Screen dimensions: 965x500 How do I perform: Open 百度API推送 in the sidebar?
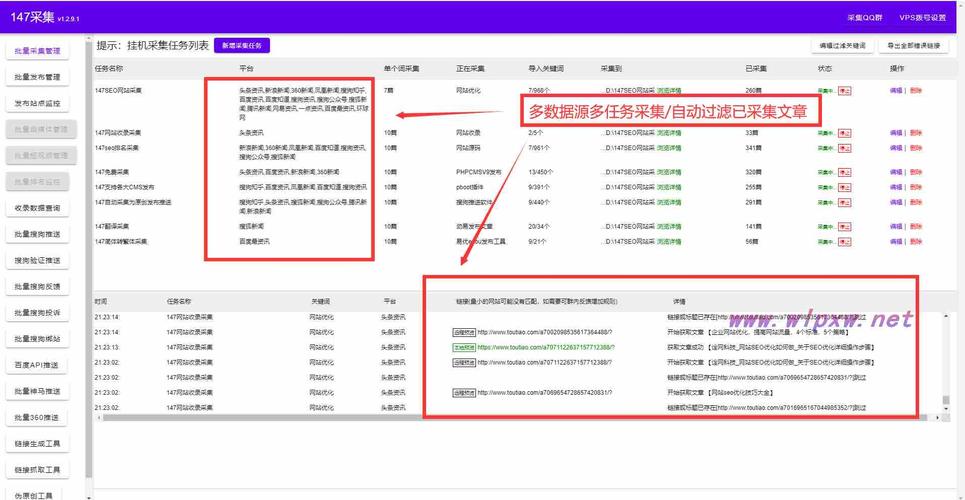tap(37, 365)
